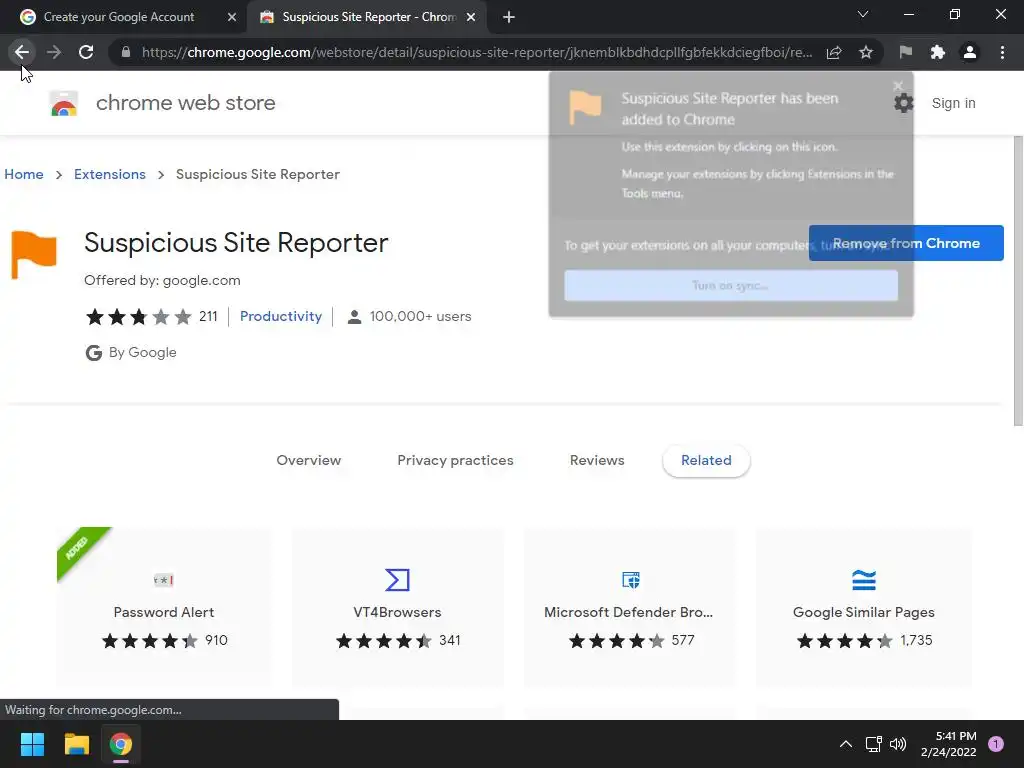Close the Suspicious Site Reporter tab
The width and height of the screenshot is (1024, 768).
pyautogui.click(x=471, y=17)
